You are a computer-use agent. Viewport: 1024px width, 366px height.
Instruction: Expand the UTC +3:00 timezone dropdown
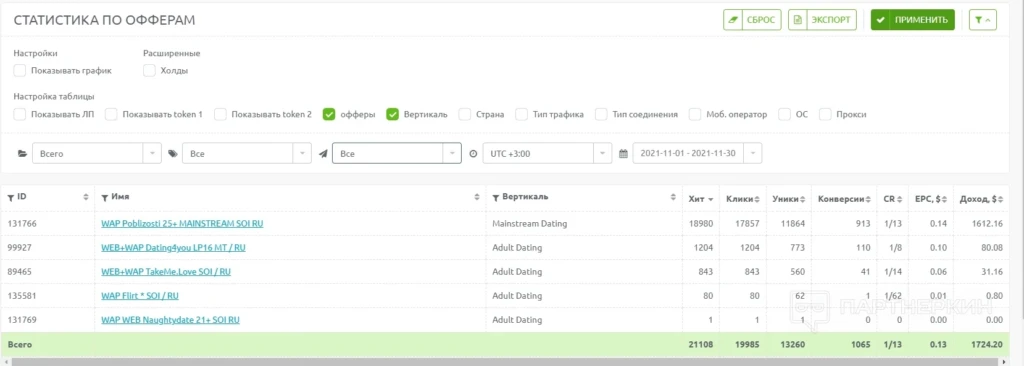point(547,154)
